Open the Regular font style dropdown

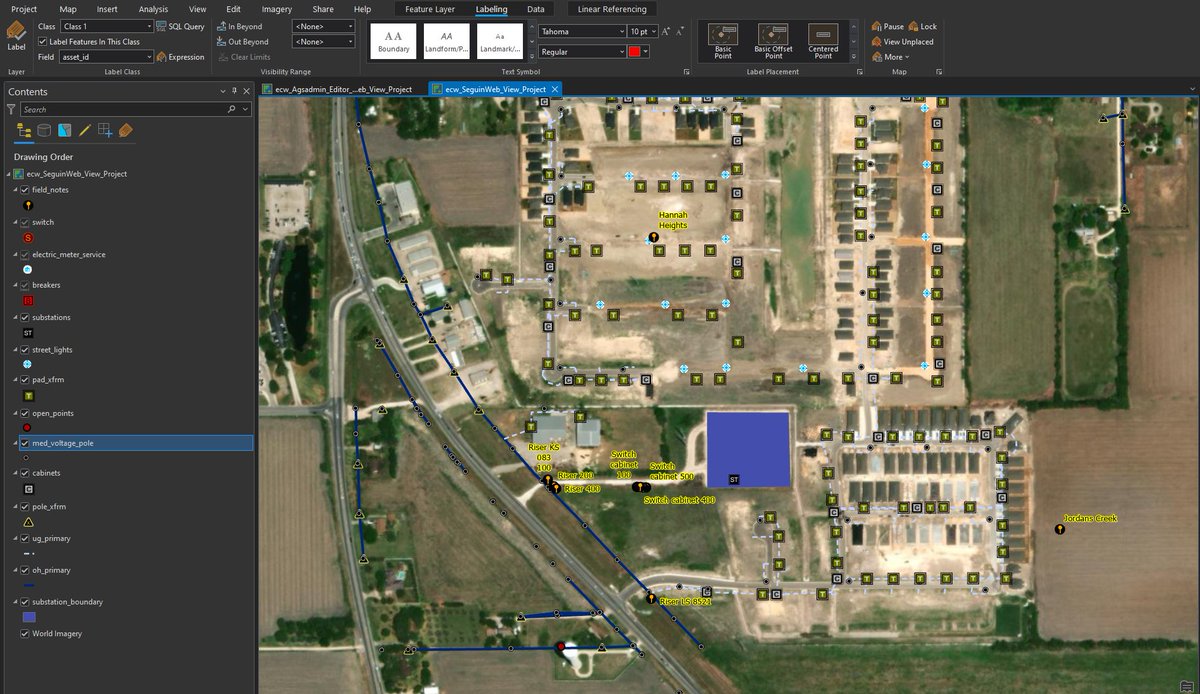pos(582,51)
